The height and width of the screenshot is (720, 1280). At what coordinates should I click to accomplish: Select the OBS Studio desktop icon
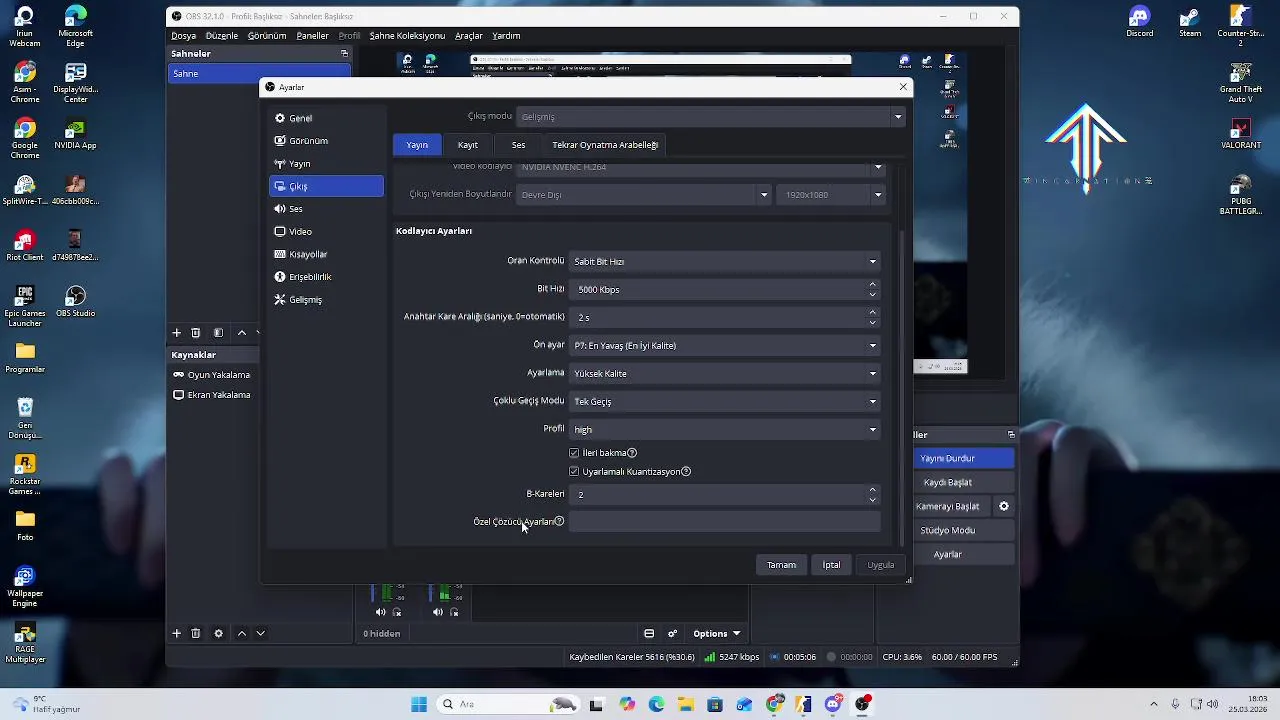76,302
